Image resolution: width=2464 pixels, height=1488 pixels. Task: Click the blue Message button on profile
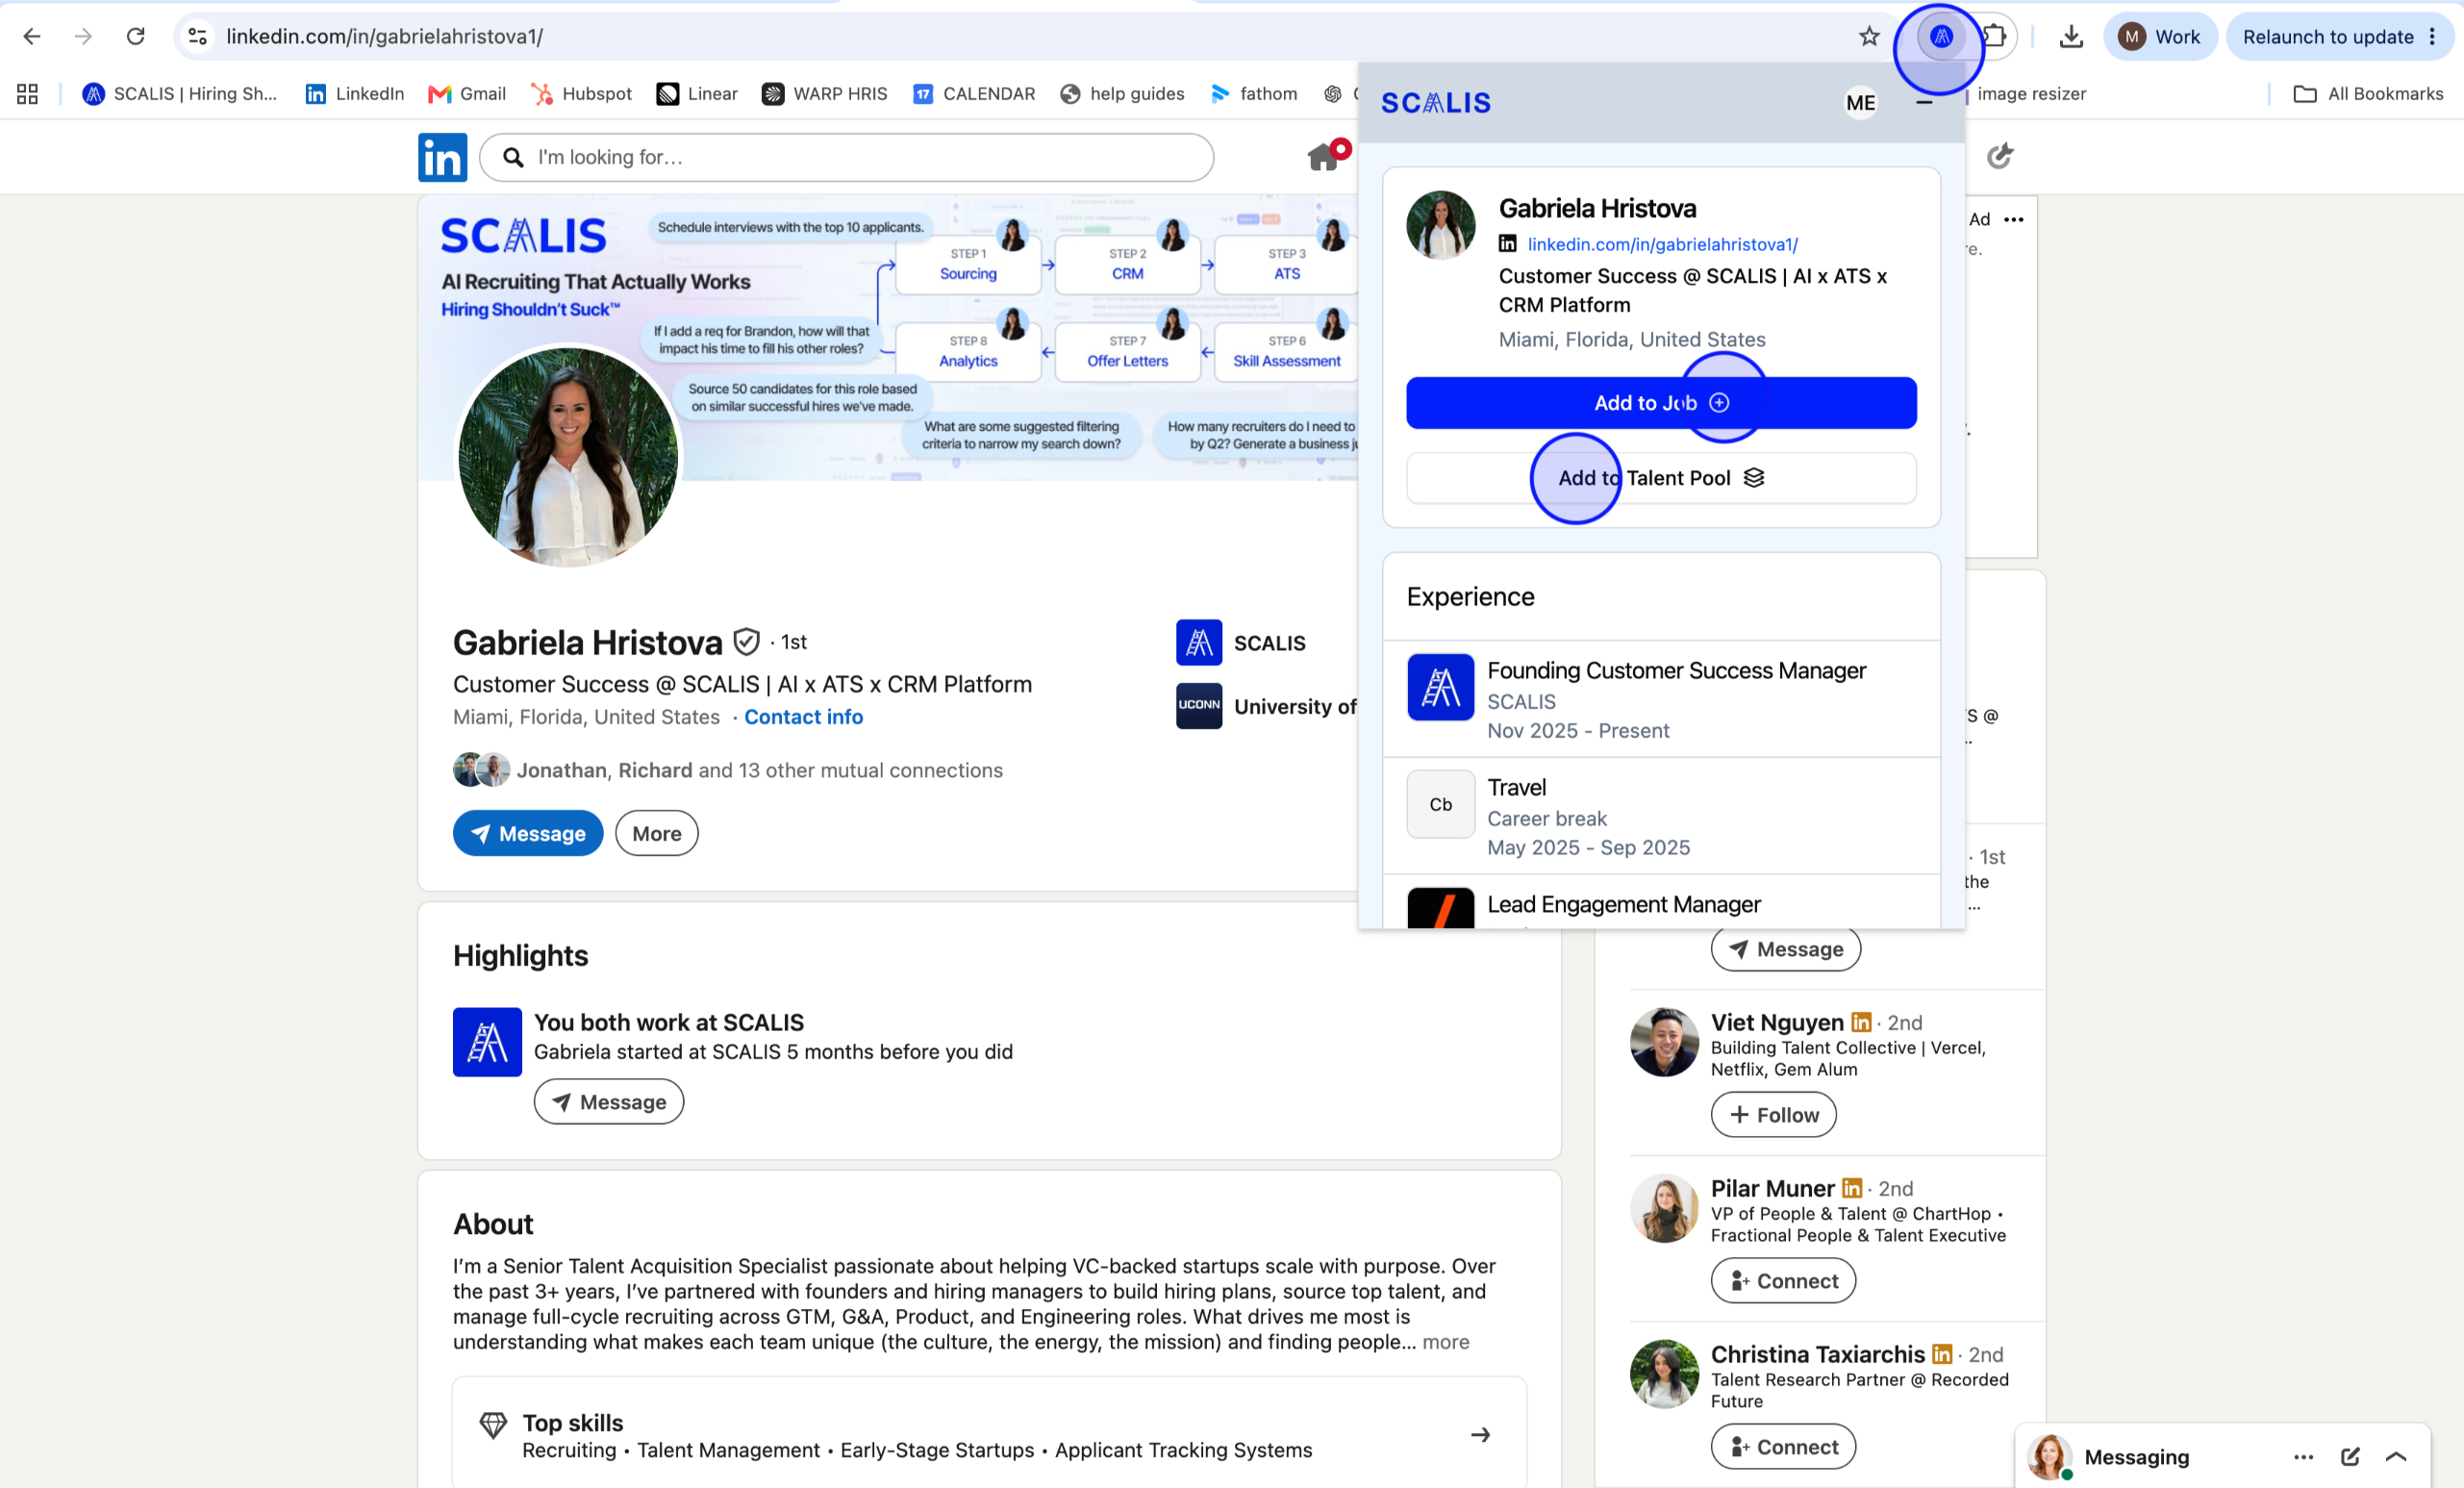tap(528, 833)
